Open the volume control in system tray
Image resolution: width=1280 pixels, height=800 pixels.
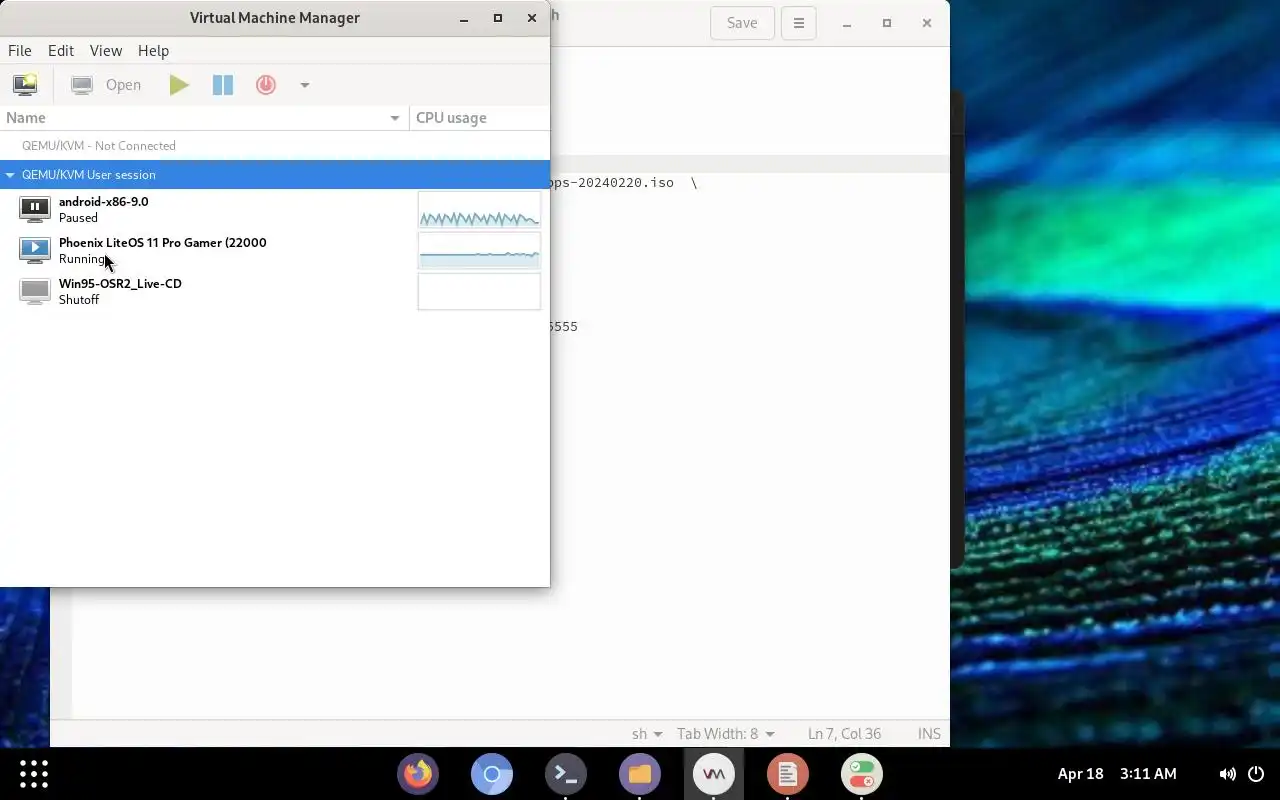click(x=1227, y=774)
